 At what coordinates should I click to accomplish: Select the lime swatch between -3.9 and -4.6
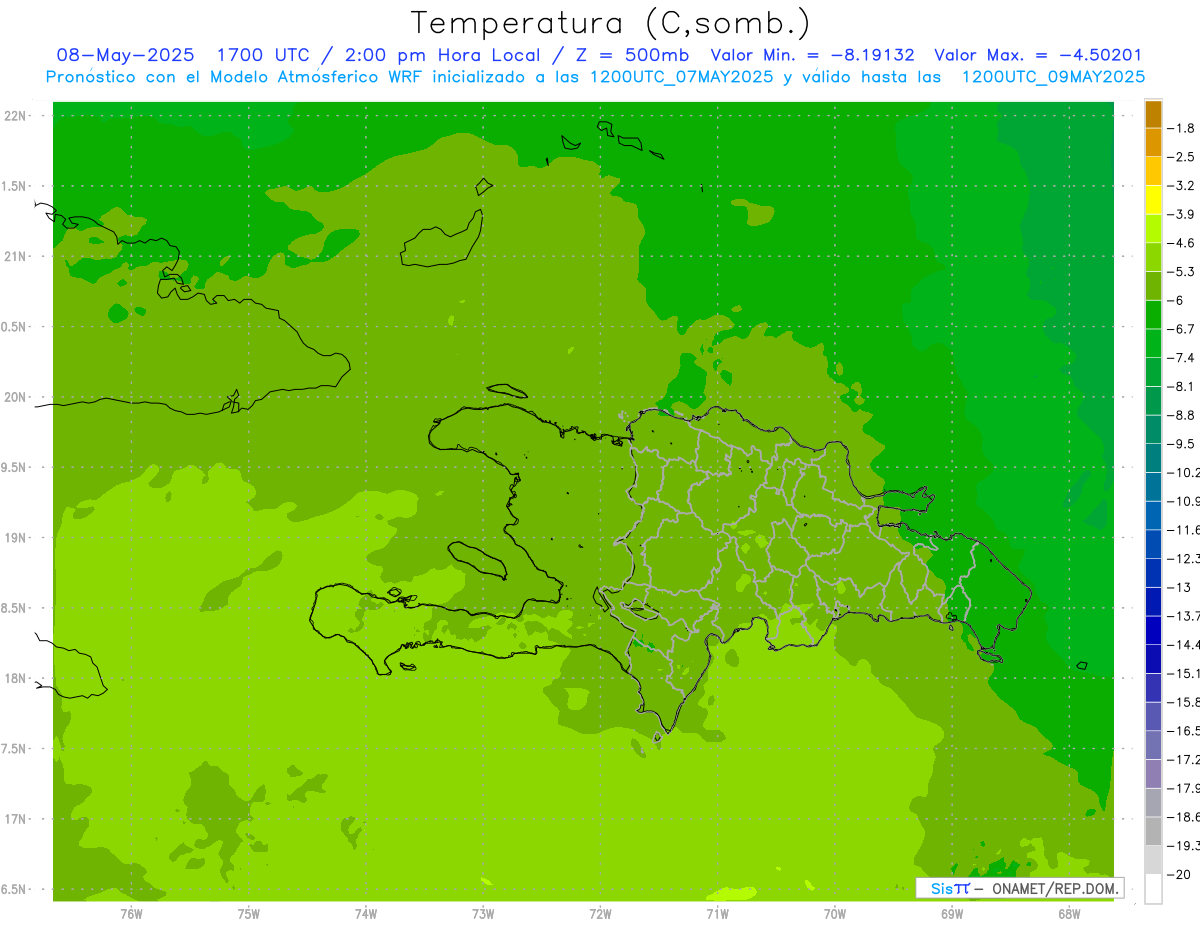tap(1153, 229)
